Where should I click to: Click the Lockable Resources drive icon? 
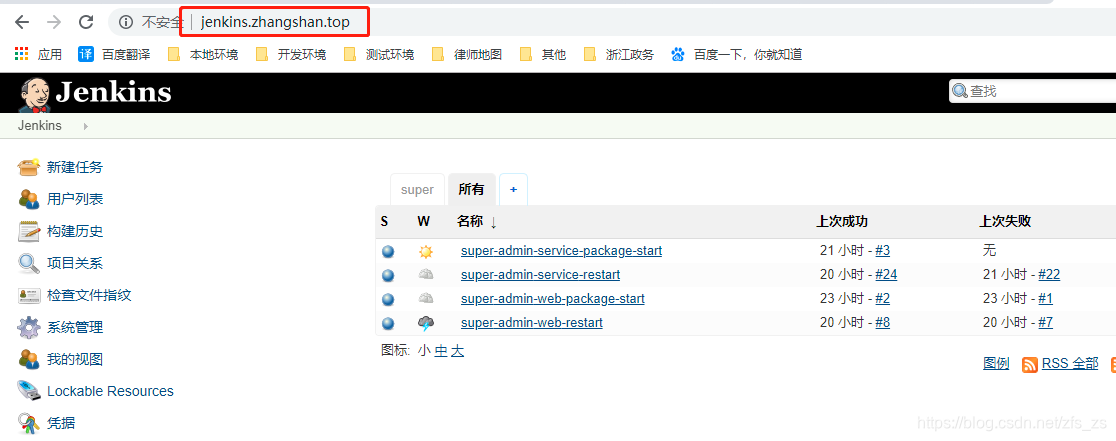pyautogui.click(x=29, y=391)
